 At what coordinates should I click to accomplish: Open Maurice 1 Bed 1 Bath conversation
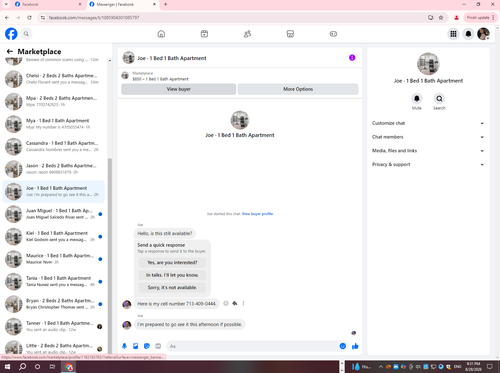[x=53, y=259]
